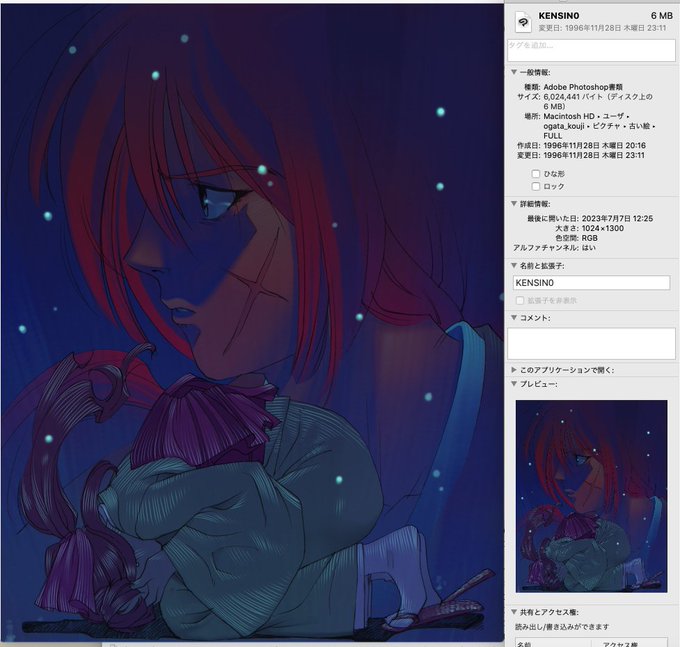Click the 最後に開いた日 2023年7月7日 value
Viewport: 680px width, 647px height.
[x=617, y=219]
